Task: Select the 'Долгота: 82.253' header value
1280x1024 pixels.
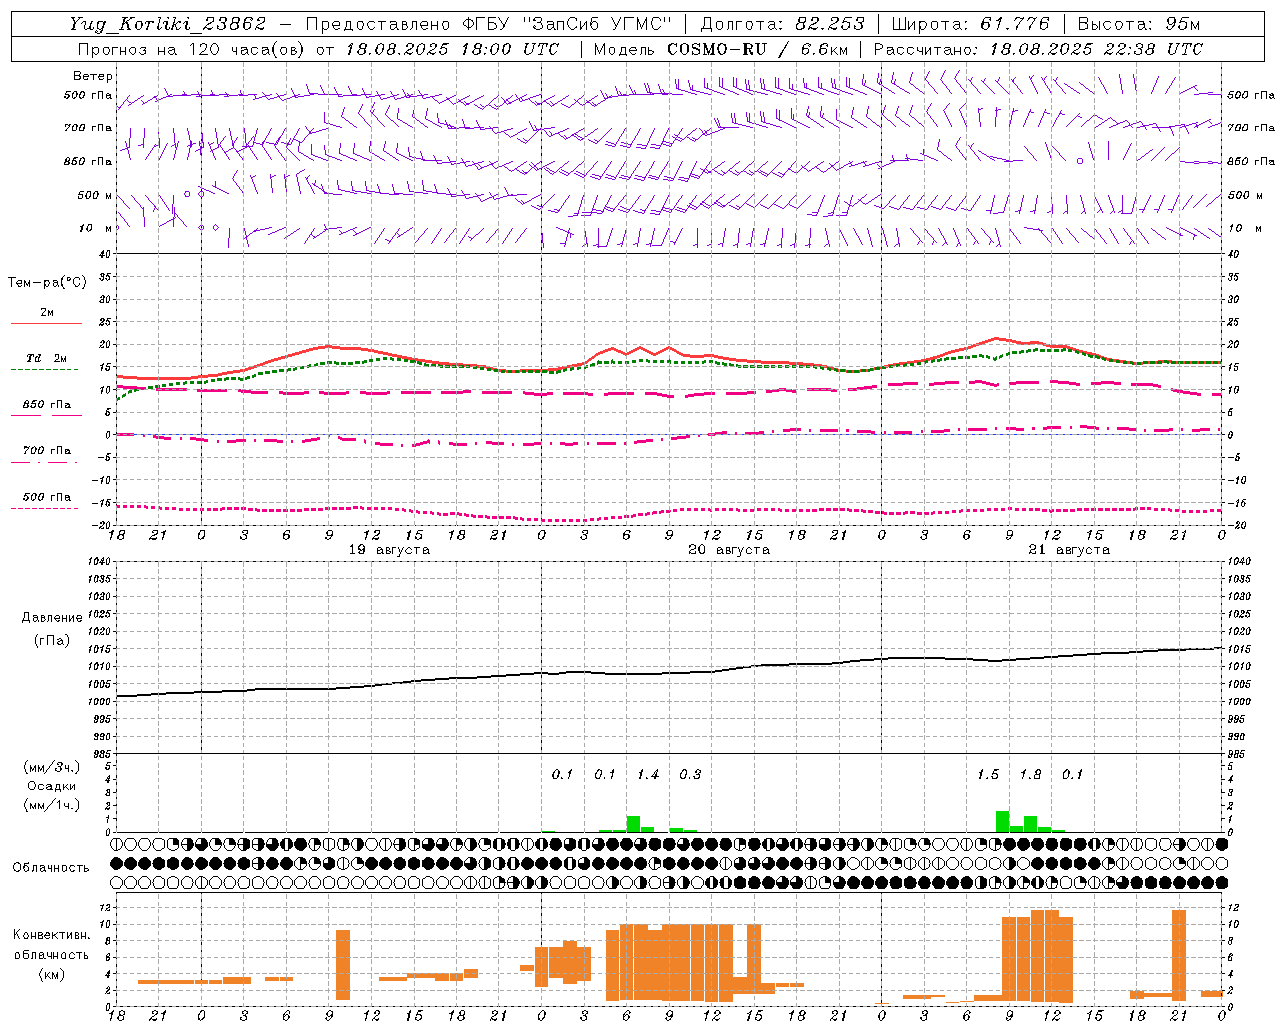Action: click(x=782, y=24)
